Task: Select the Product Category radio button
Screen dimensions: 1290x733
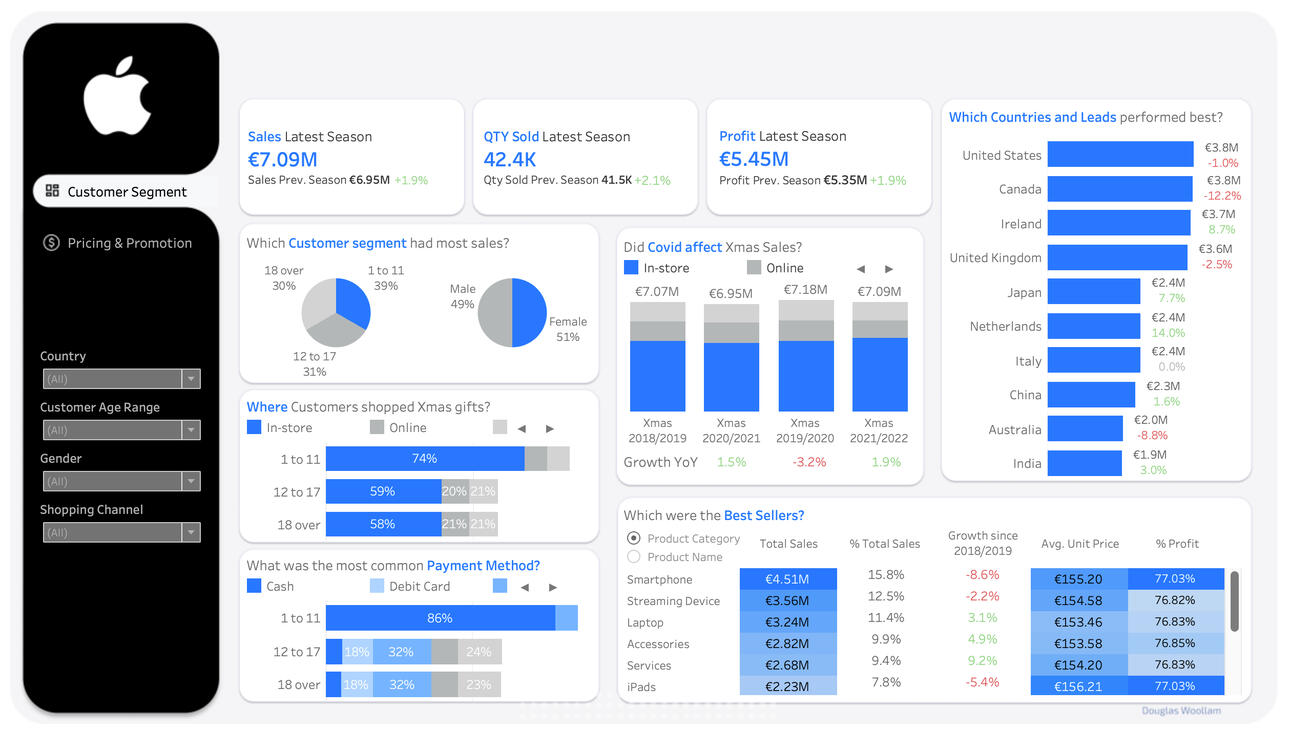Action: click(633, 538)
